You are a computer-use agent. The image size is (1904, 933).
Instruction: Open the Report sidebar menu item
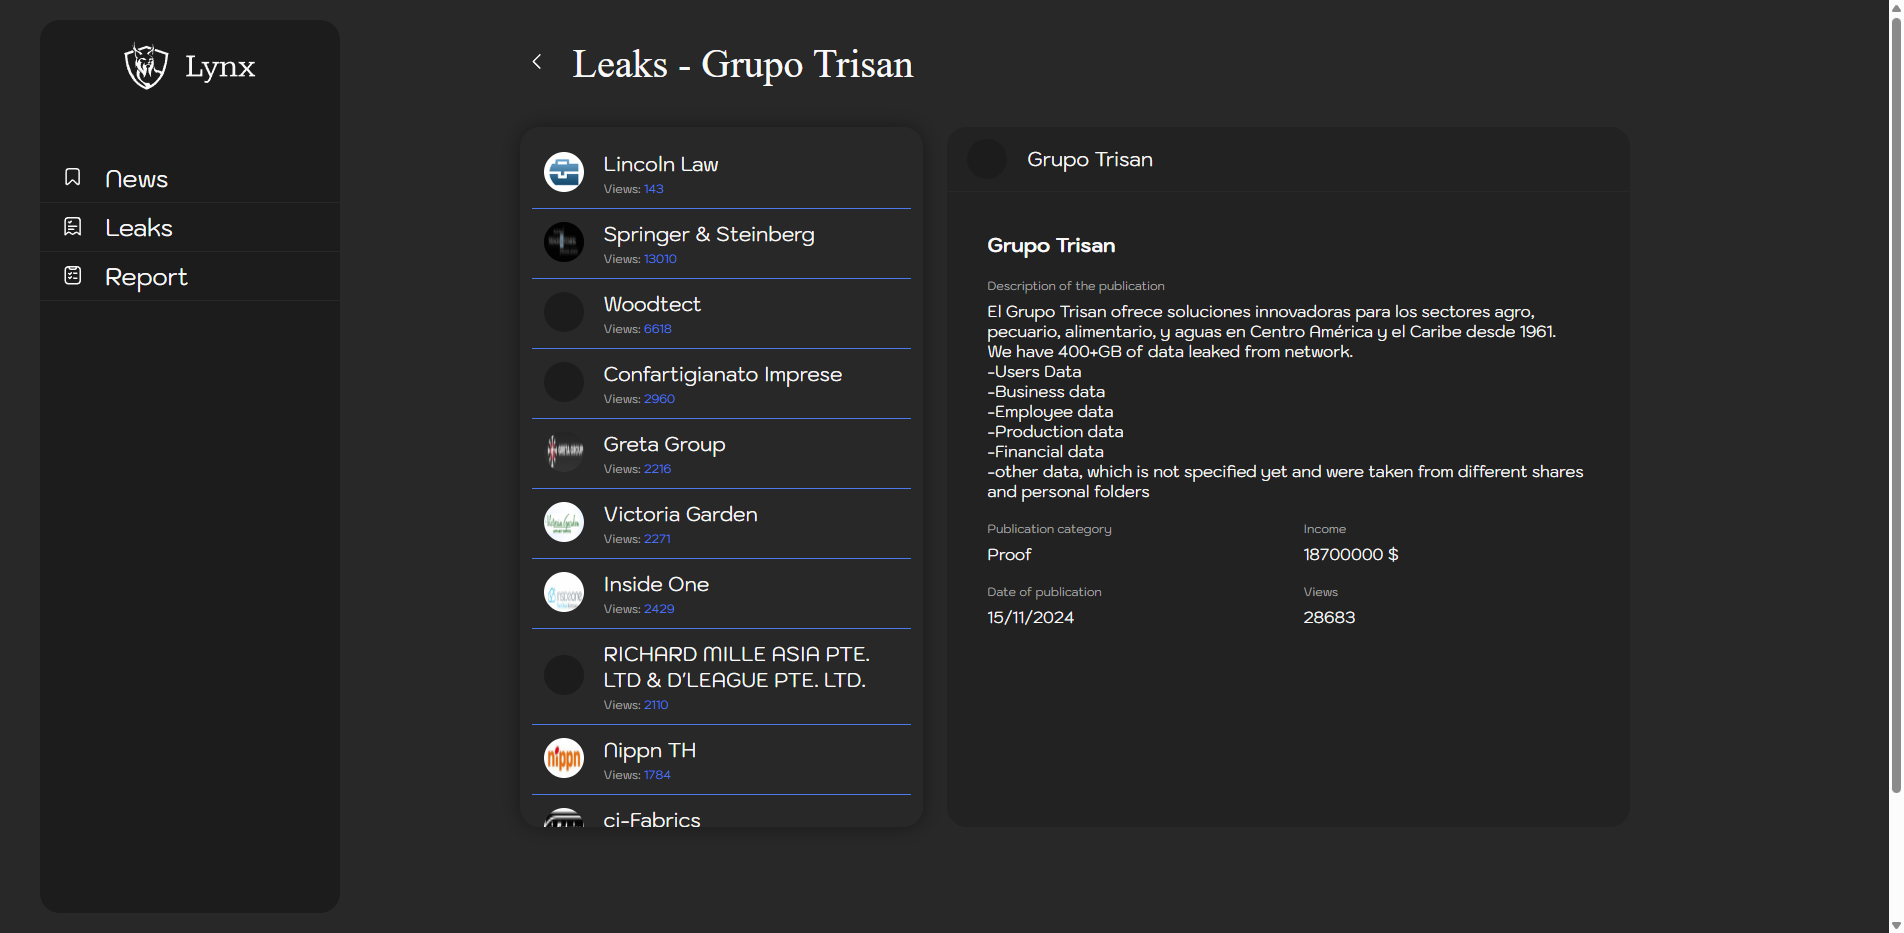146,277
